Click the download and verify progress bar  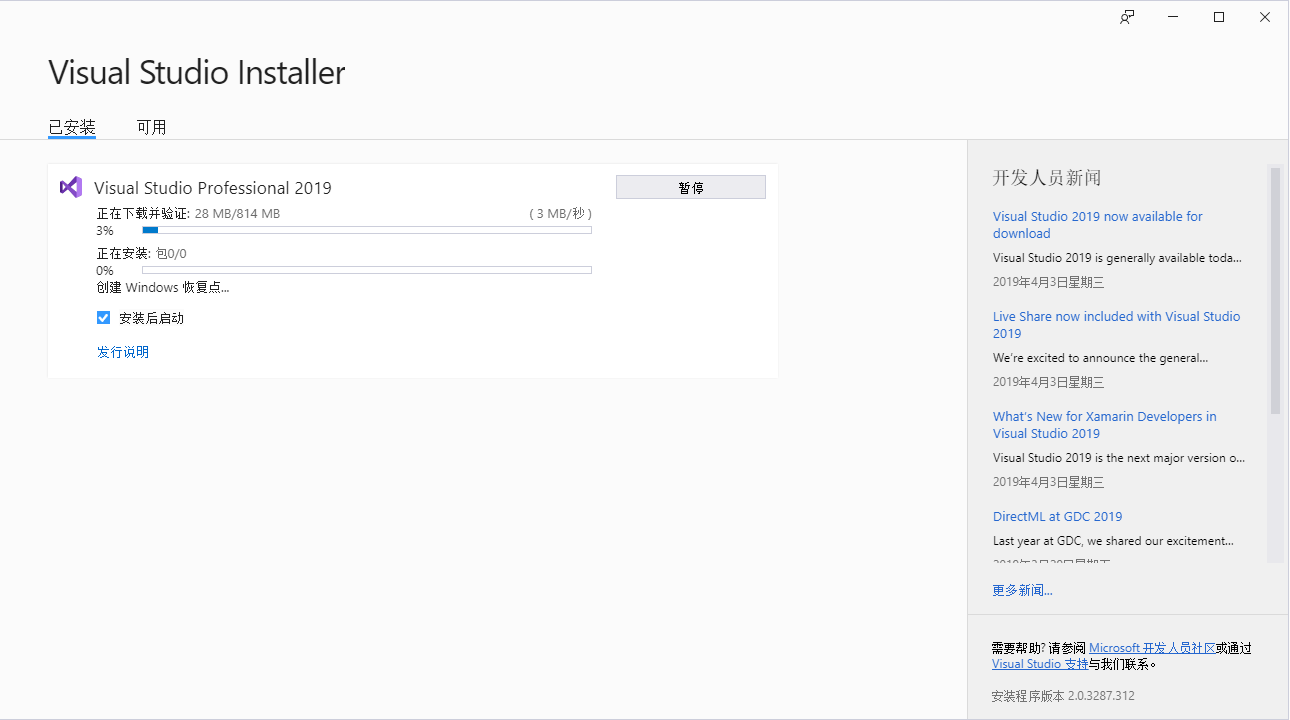367,230
